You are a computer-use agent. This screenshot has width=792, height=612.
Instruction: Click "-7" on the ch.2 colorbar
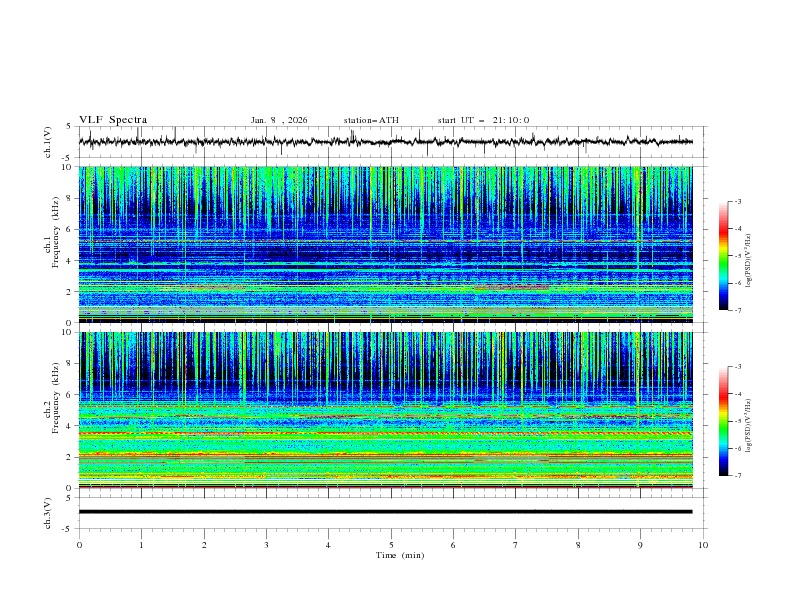coord(737,475)
